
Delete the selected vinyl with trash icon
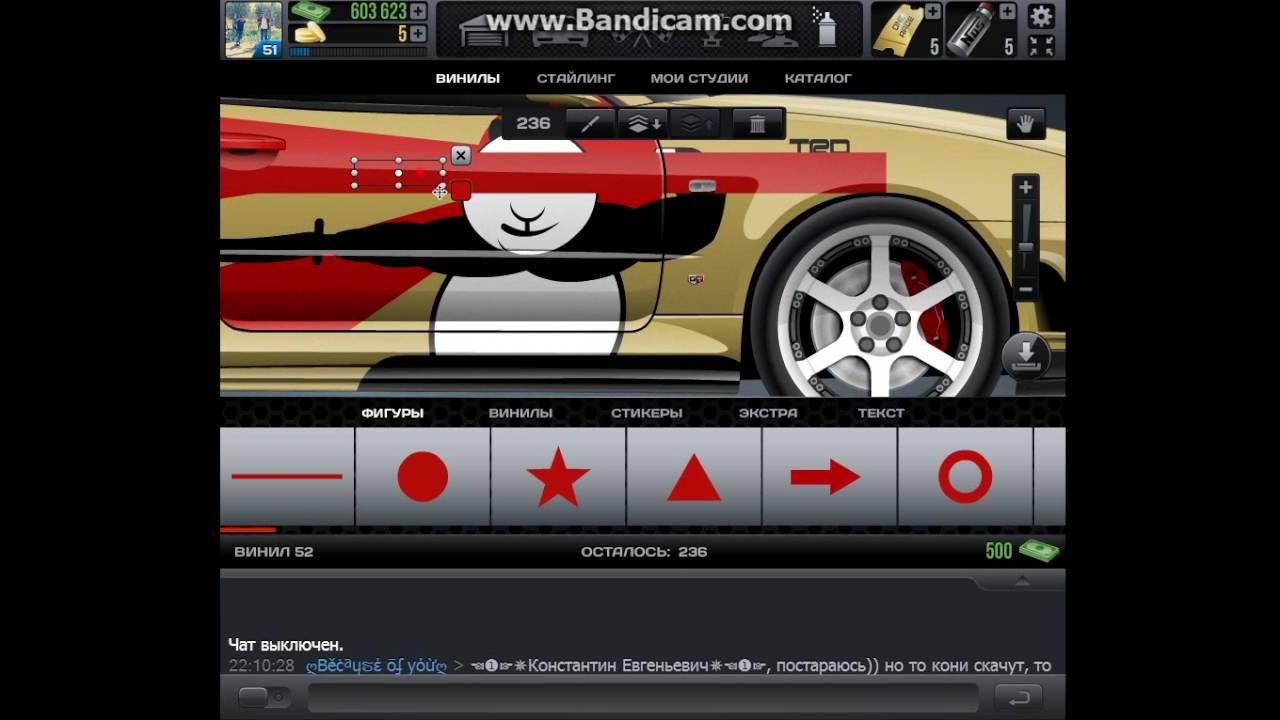click(x=757, y=123)
